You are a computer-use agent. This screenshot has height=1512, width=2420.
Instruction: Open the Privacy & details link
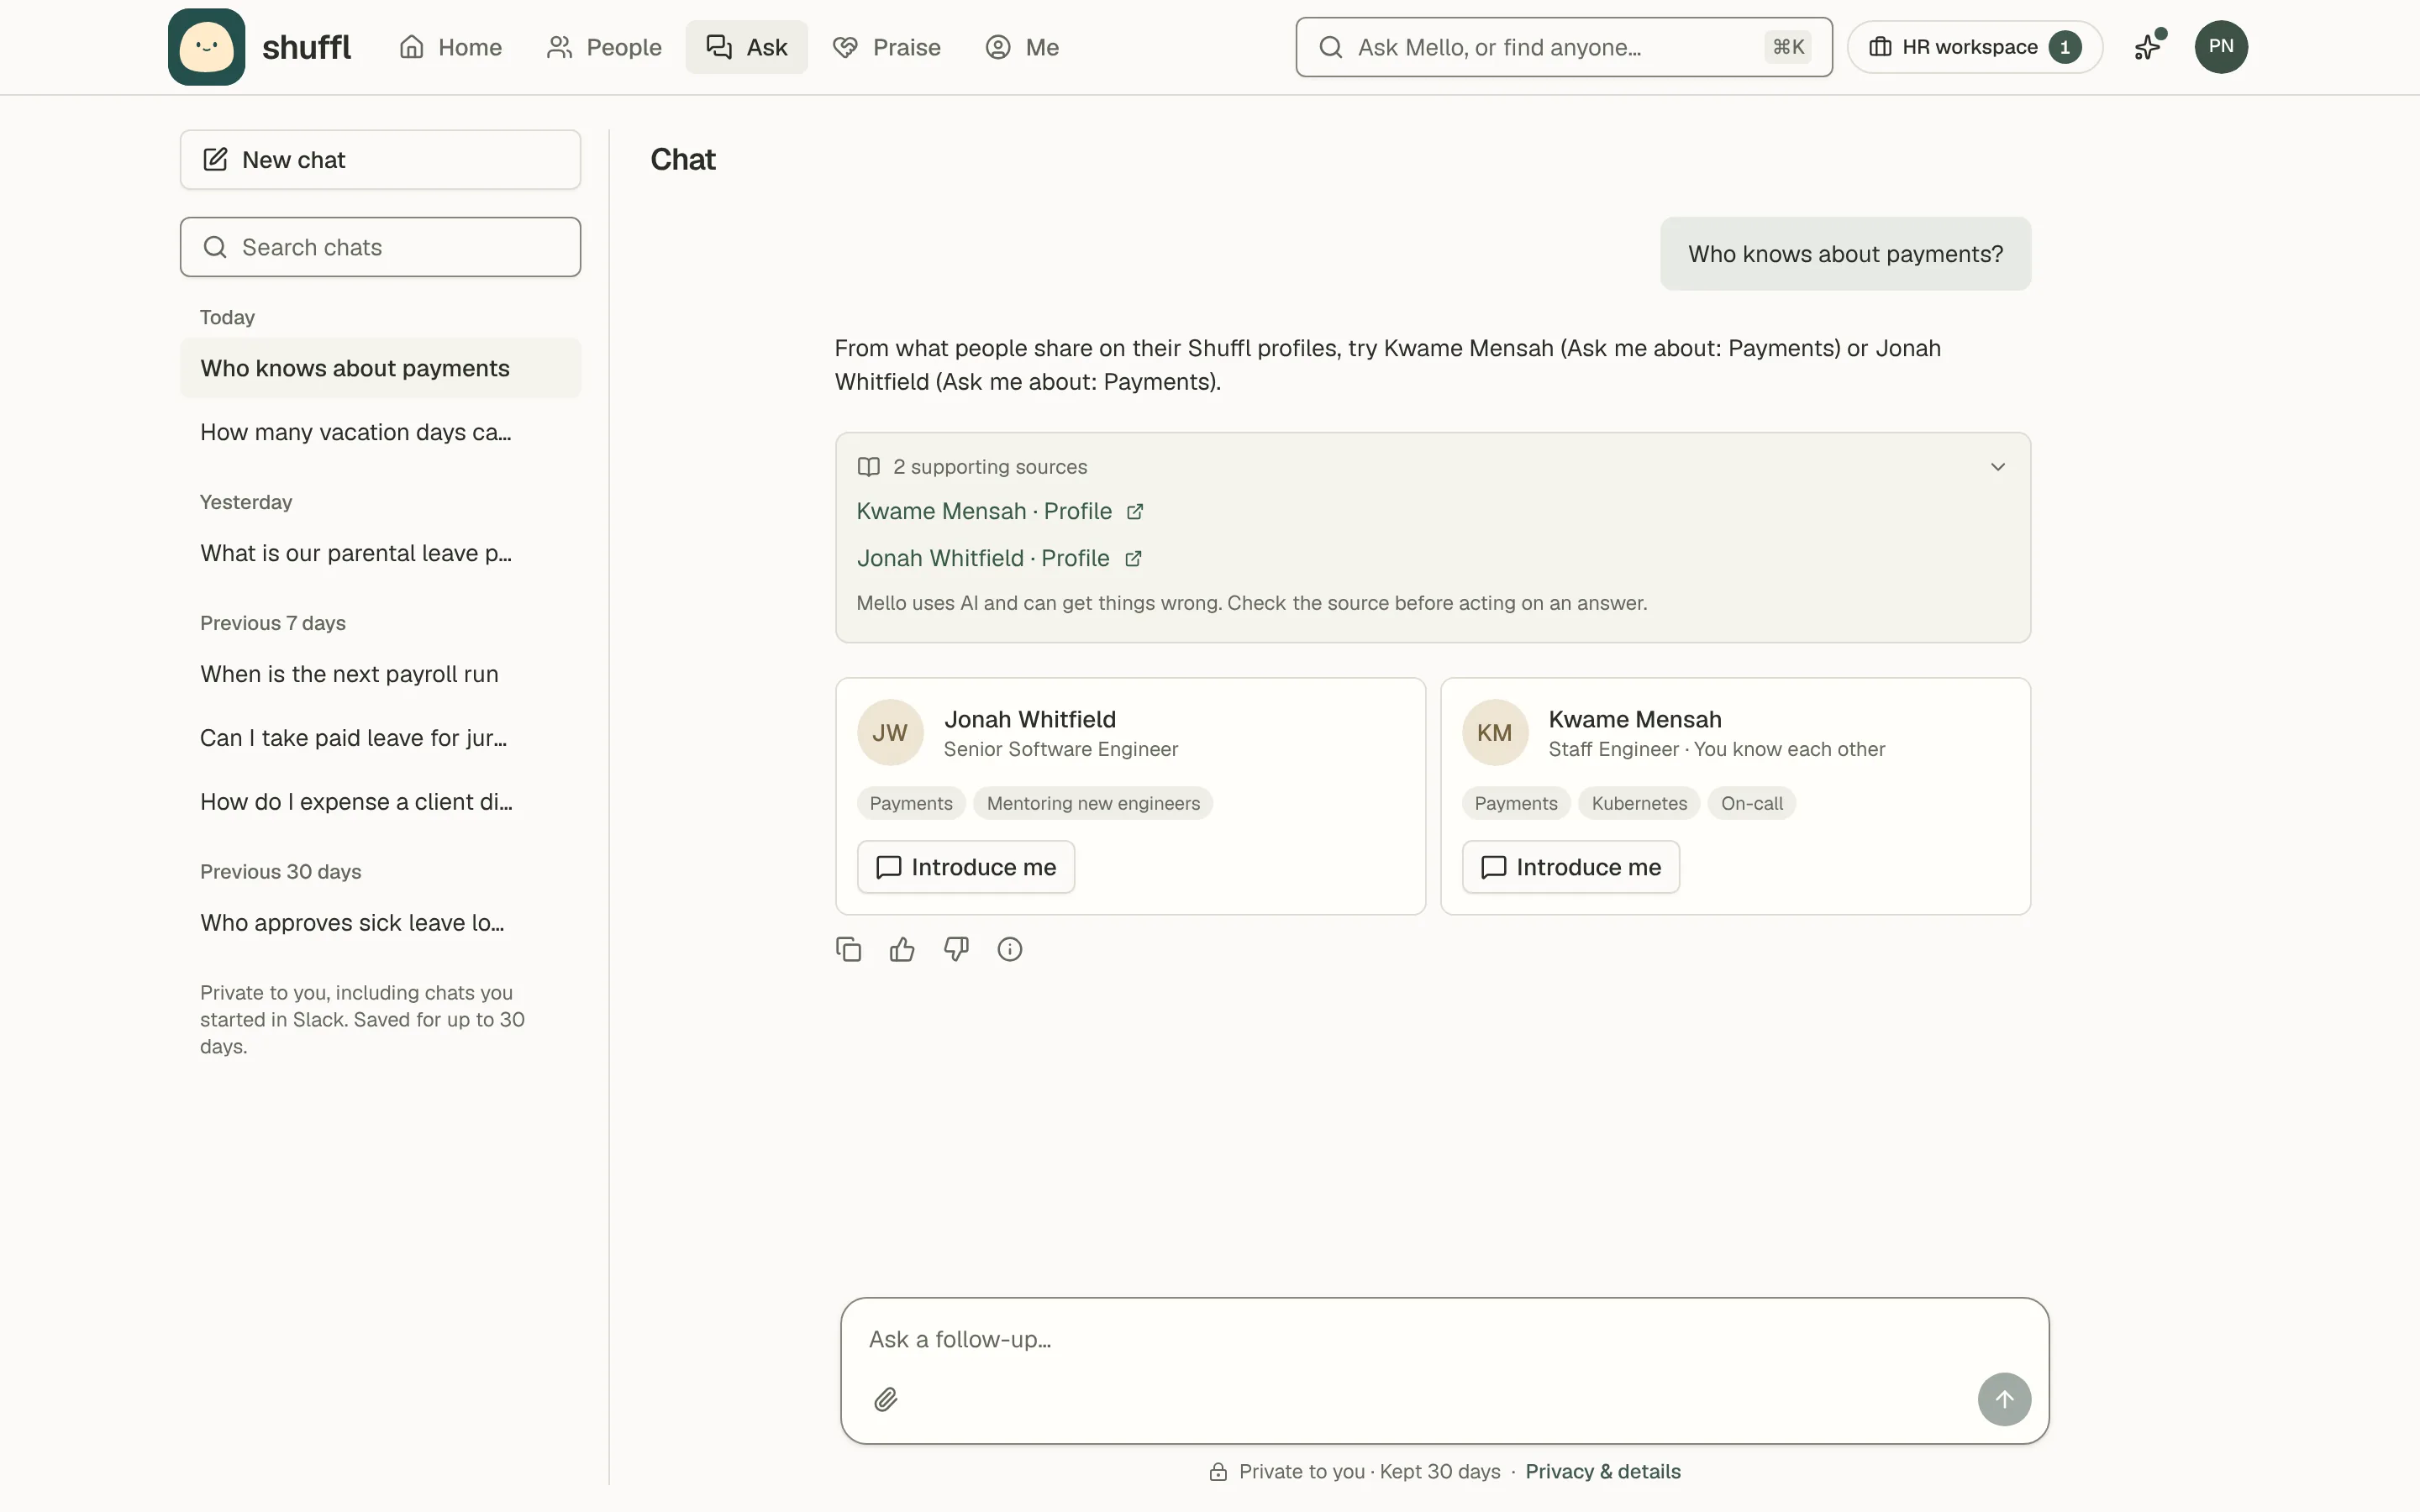(1602, 1471)
